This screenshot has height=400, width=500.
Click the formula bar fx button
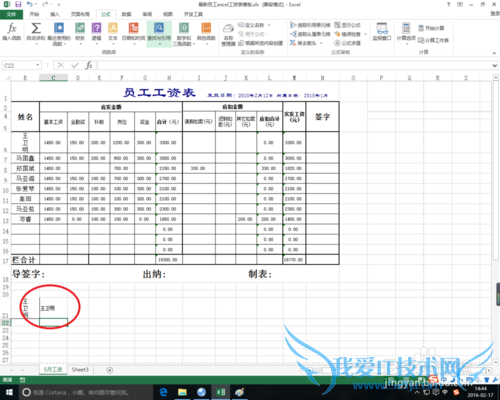click(89, 65)
